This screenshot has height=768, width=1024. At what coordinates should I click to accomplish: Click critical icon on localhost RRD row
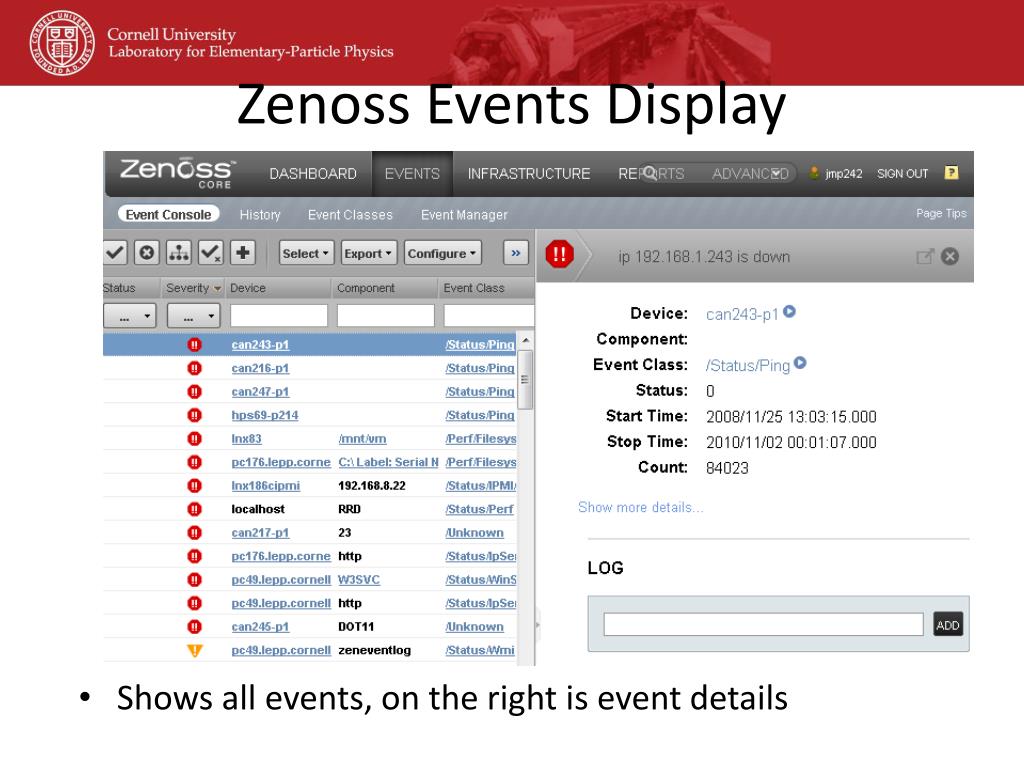[195, 509]
